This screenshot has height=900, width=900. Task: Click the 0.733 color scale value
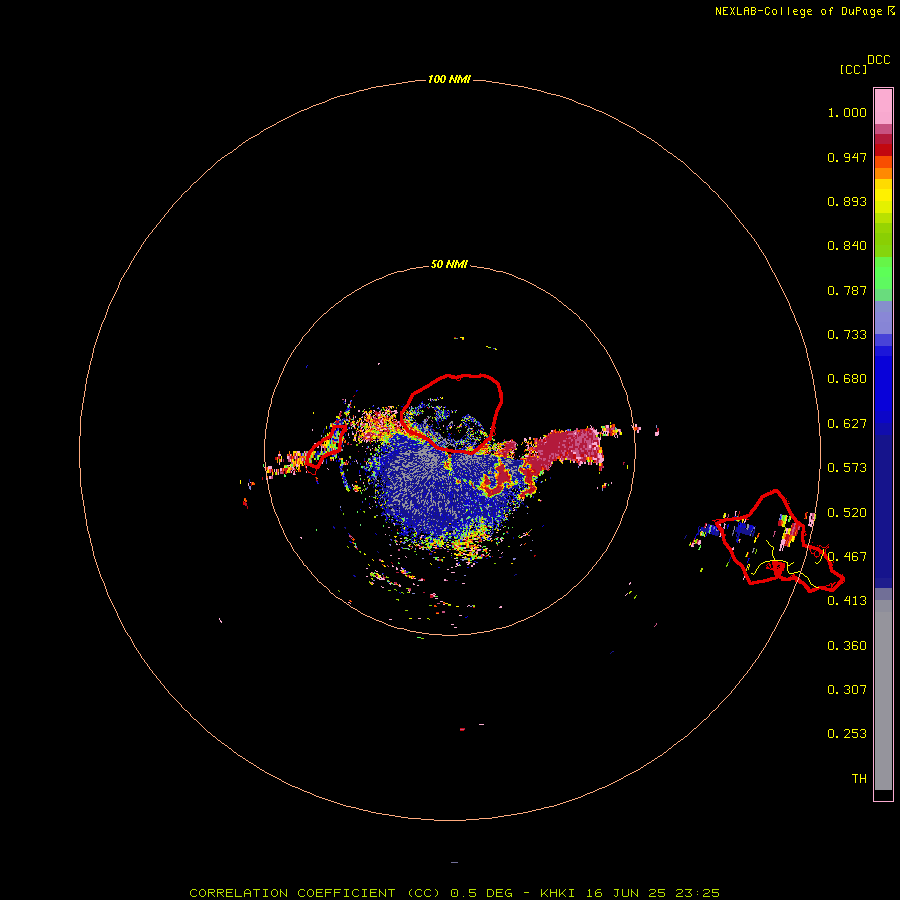[847, 335]
